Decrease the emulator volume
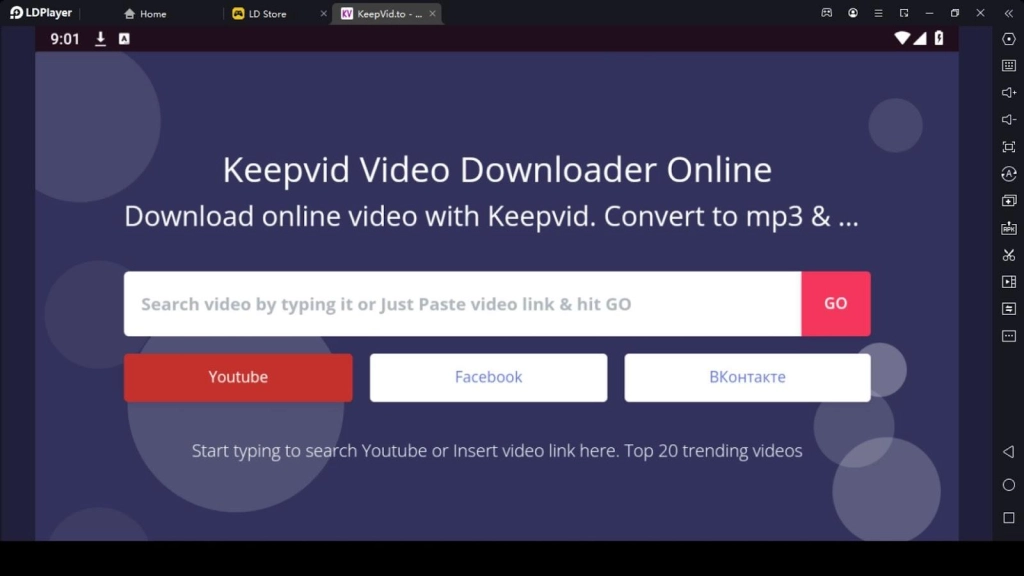The image size is (1024, 576). coord(1009,119)
